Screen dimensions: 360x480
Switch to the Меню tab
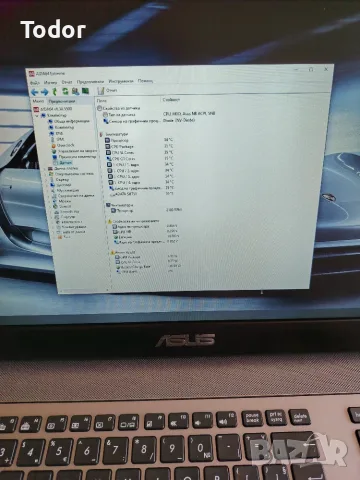[38, 101]
